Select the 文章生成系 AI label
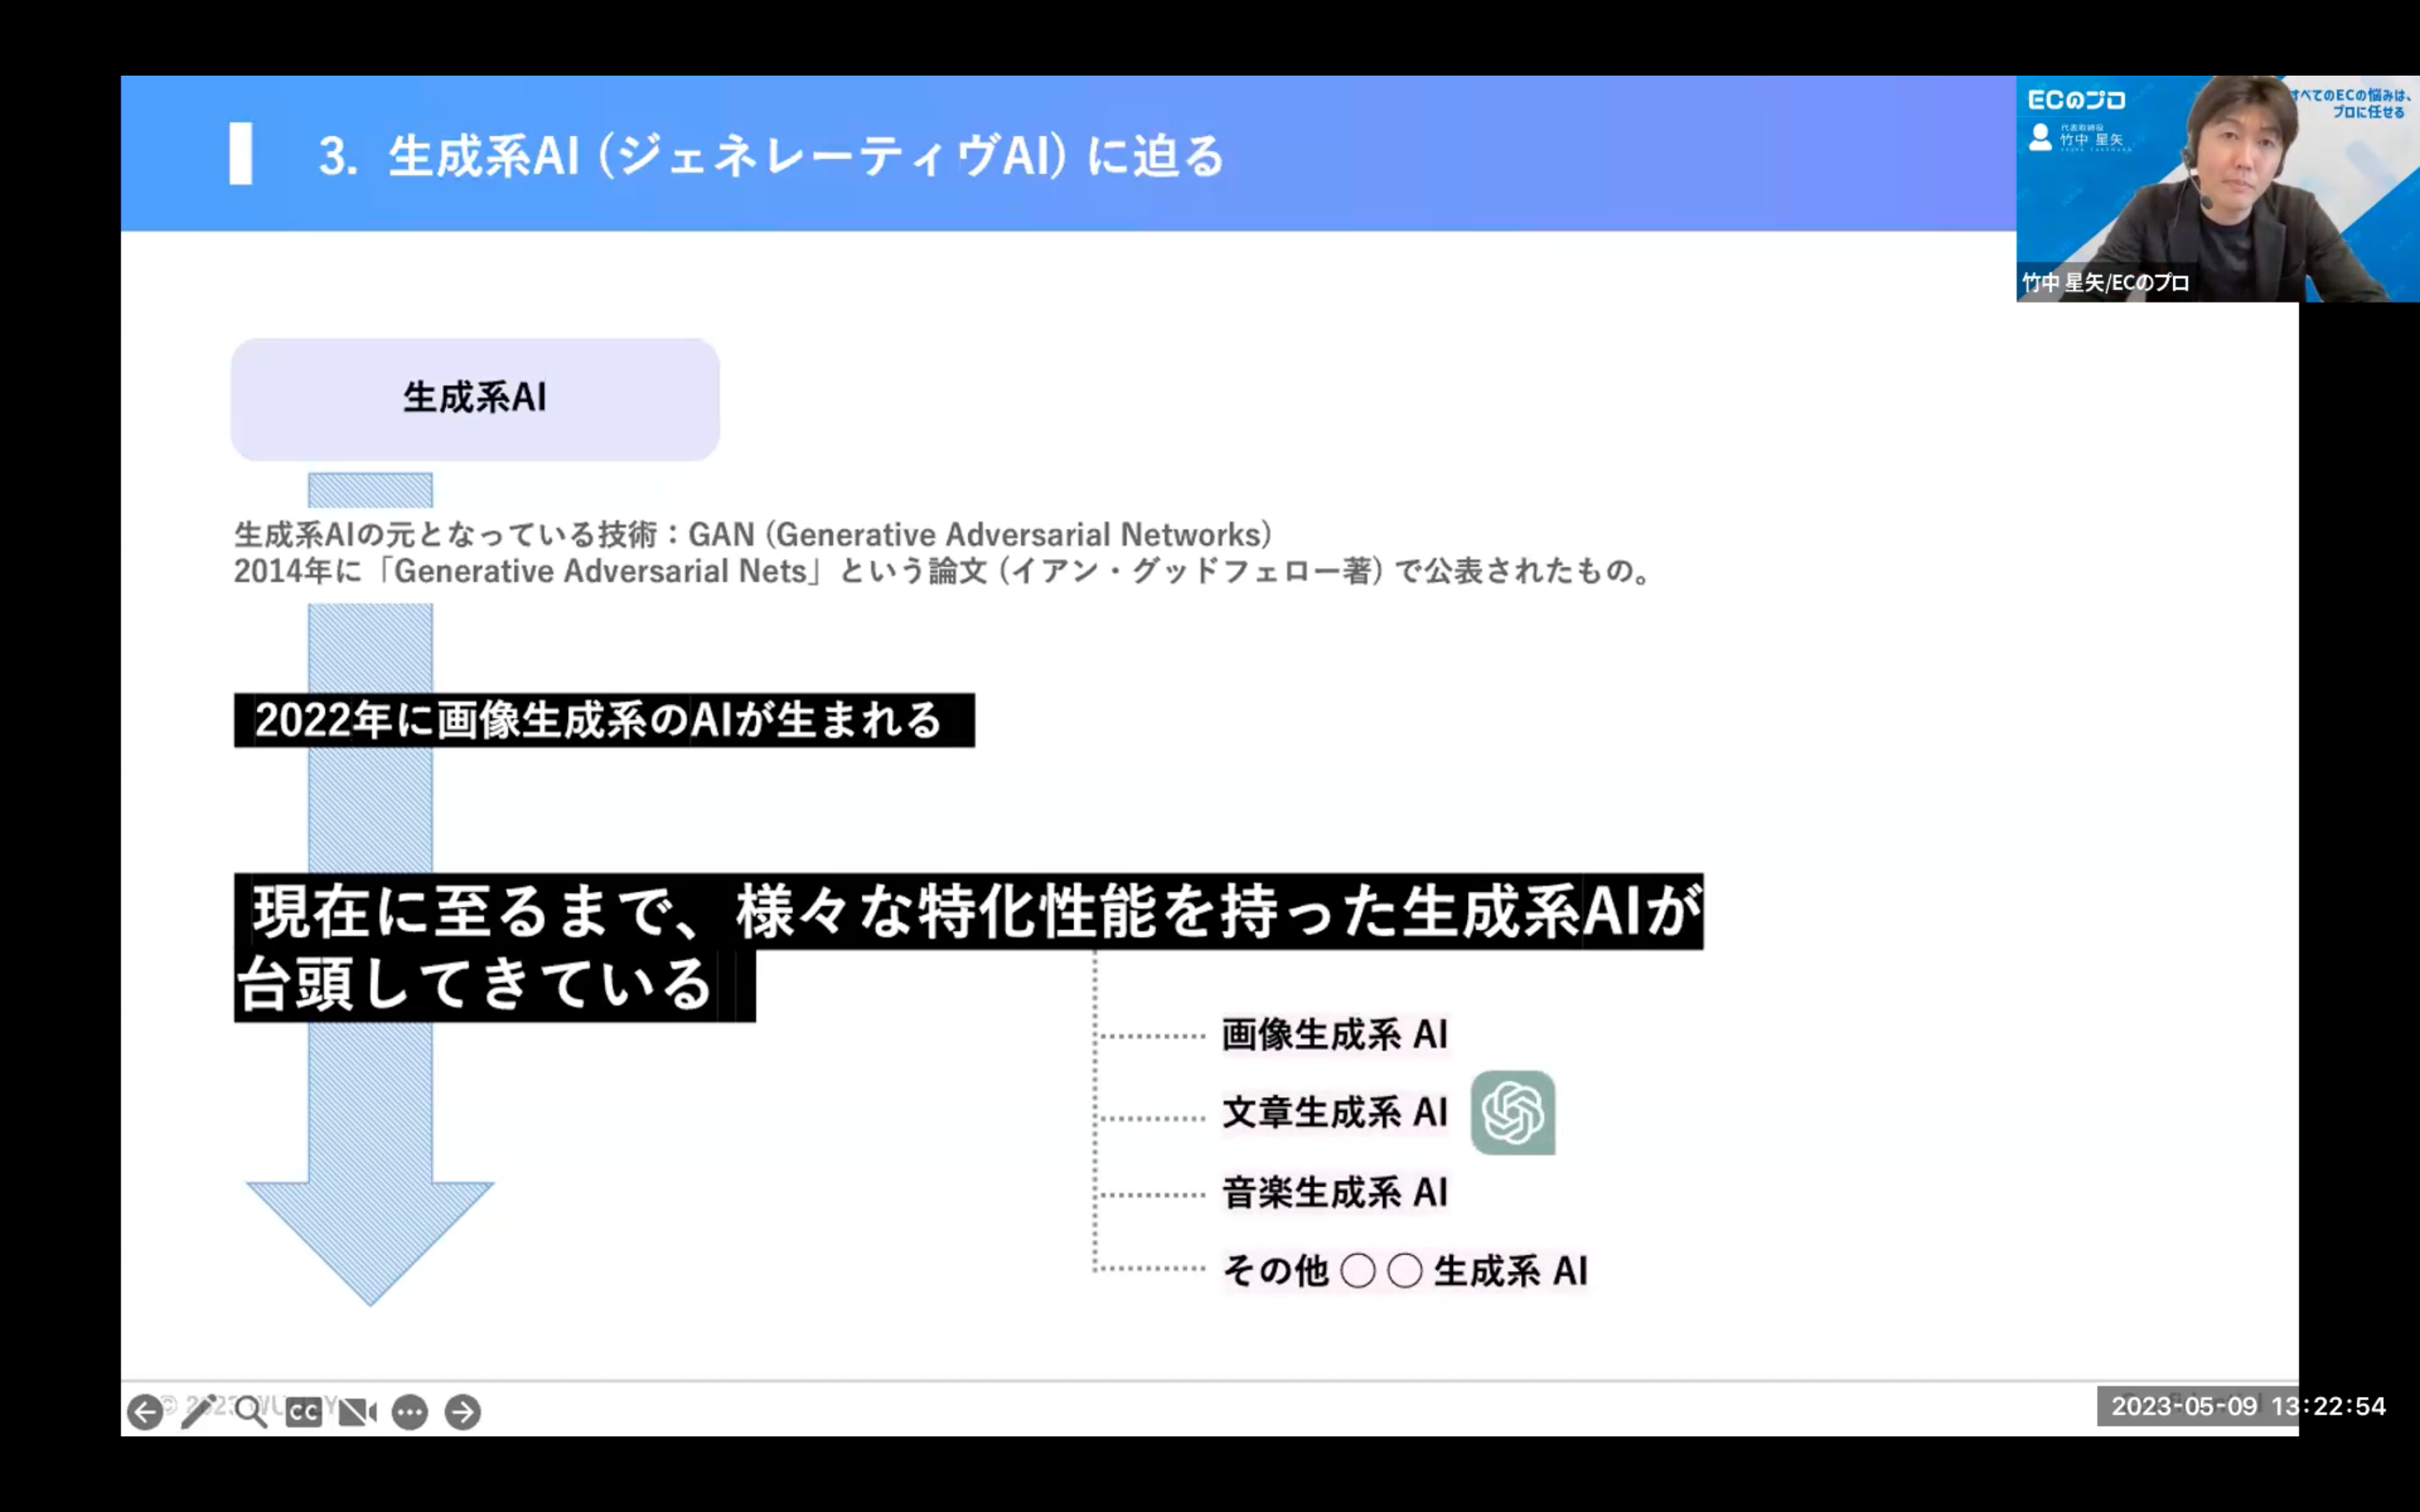 point(1334,1113)
